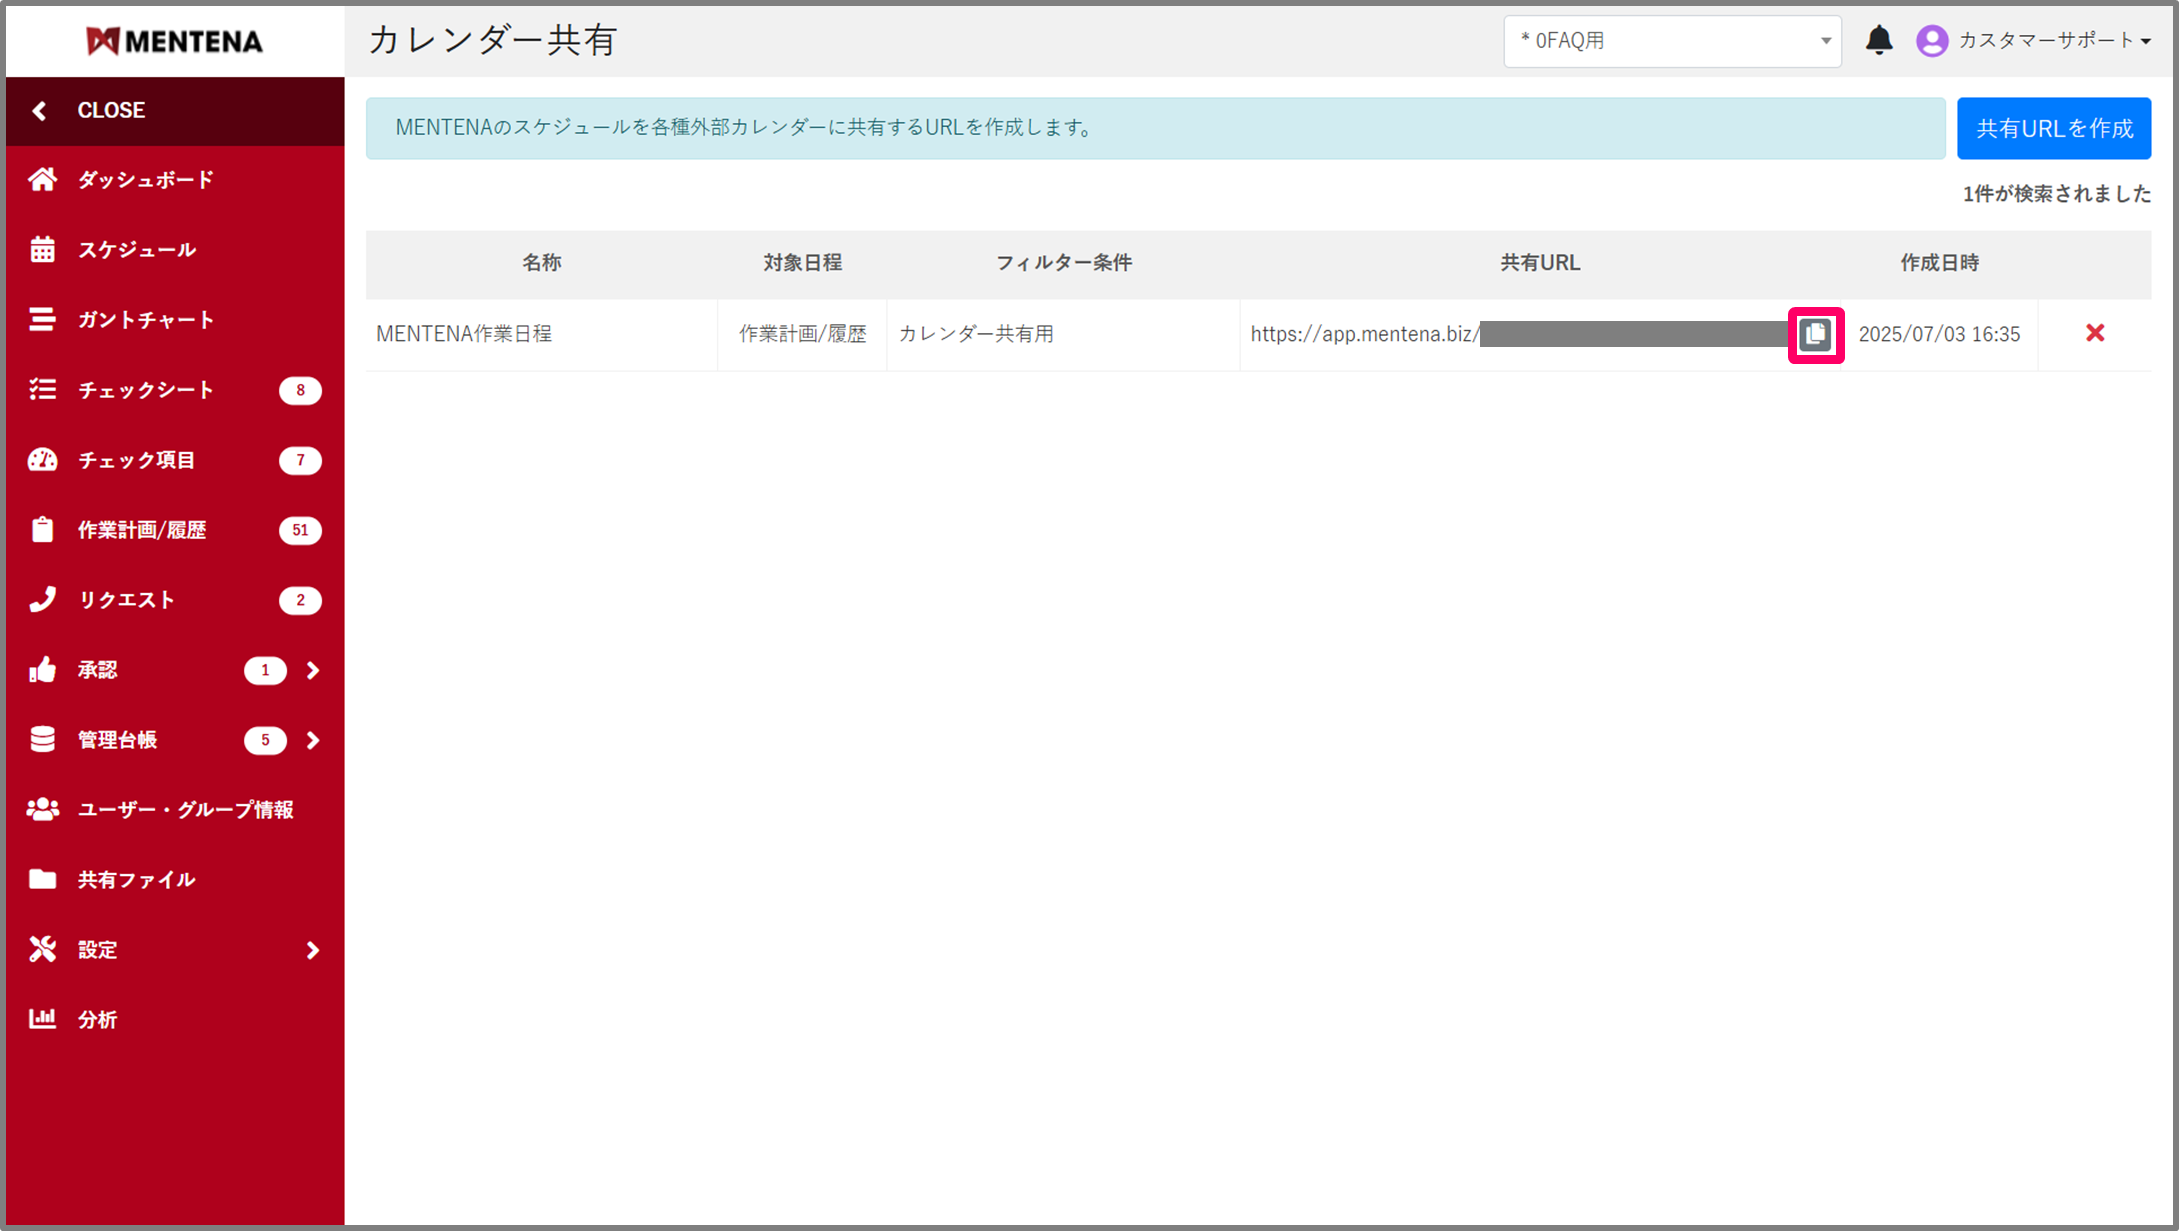
Task: Collapse sidebar with CLOSE button
Action: (x=110, y=110)
